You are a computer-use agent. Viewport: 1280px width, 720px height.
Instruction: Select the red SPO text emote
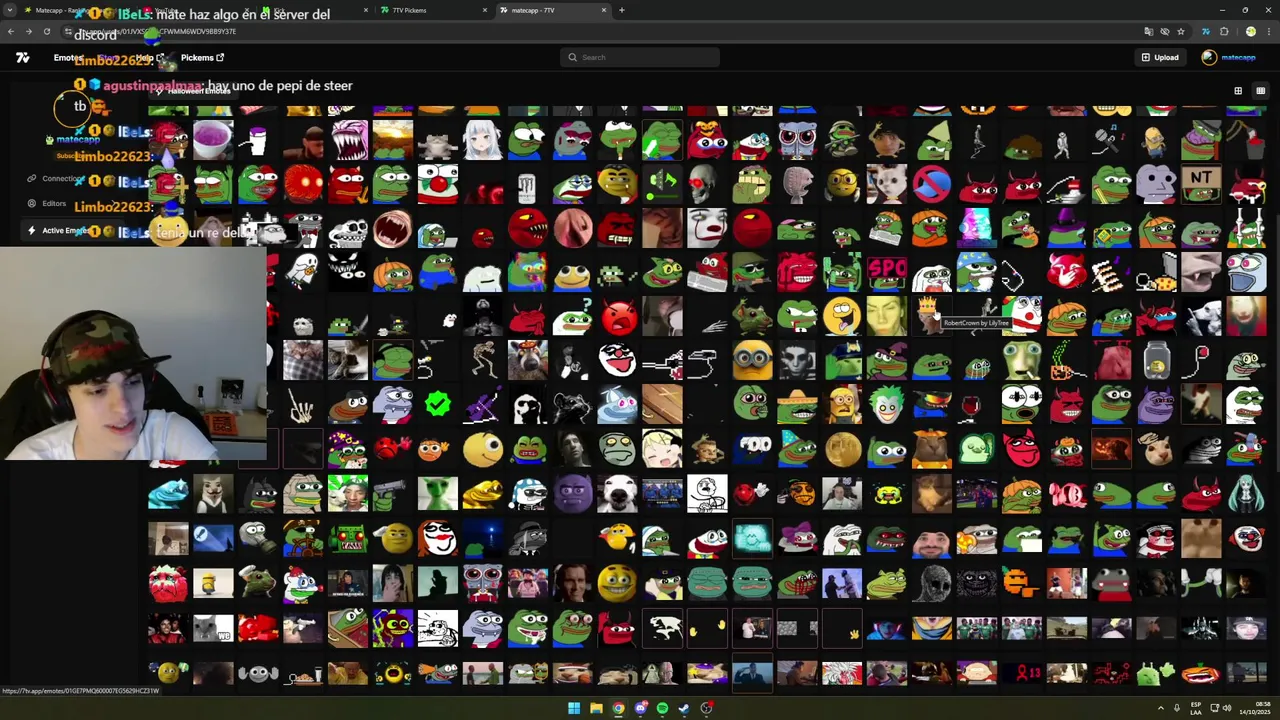(886, 270)
